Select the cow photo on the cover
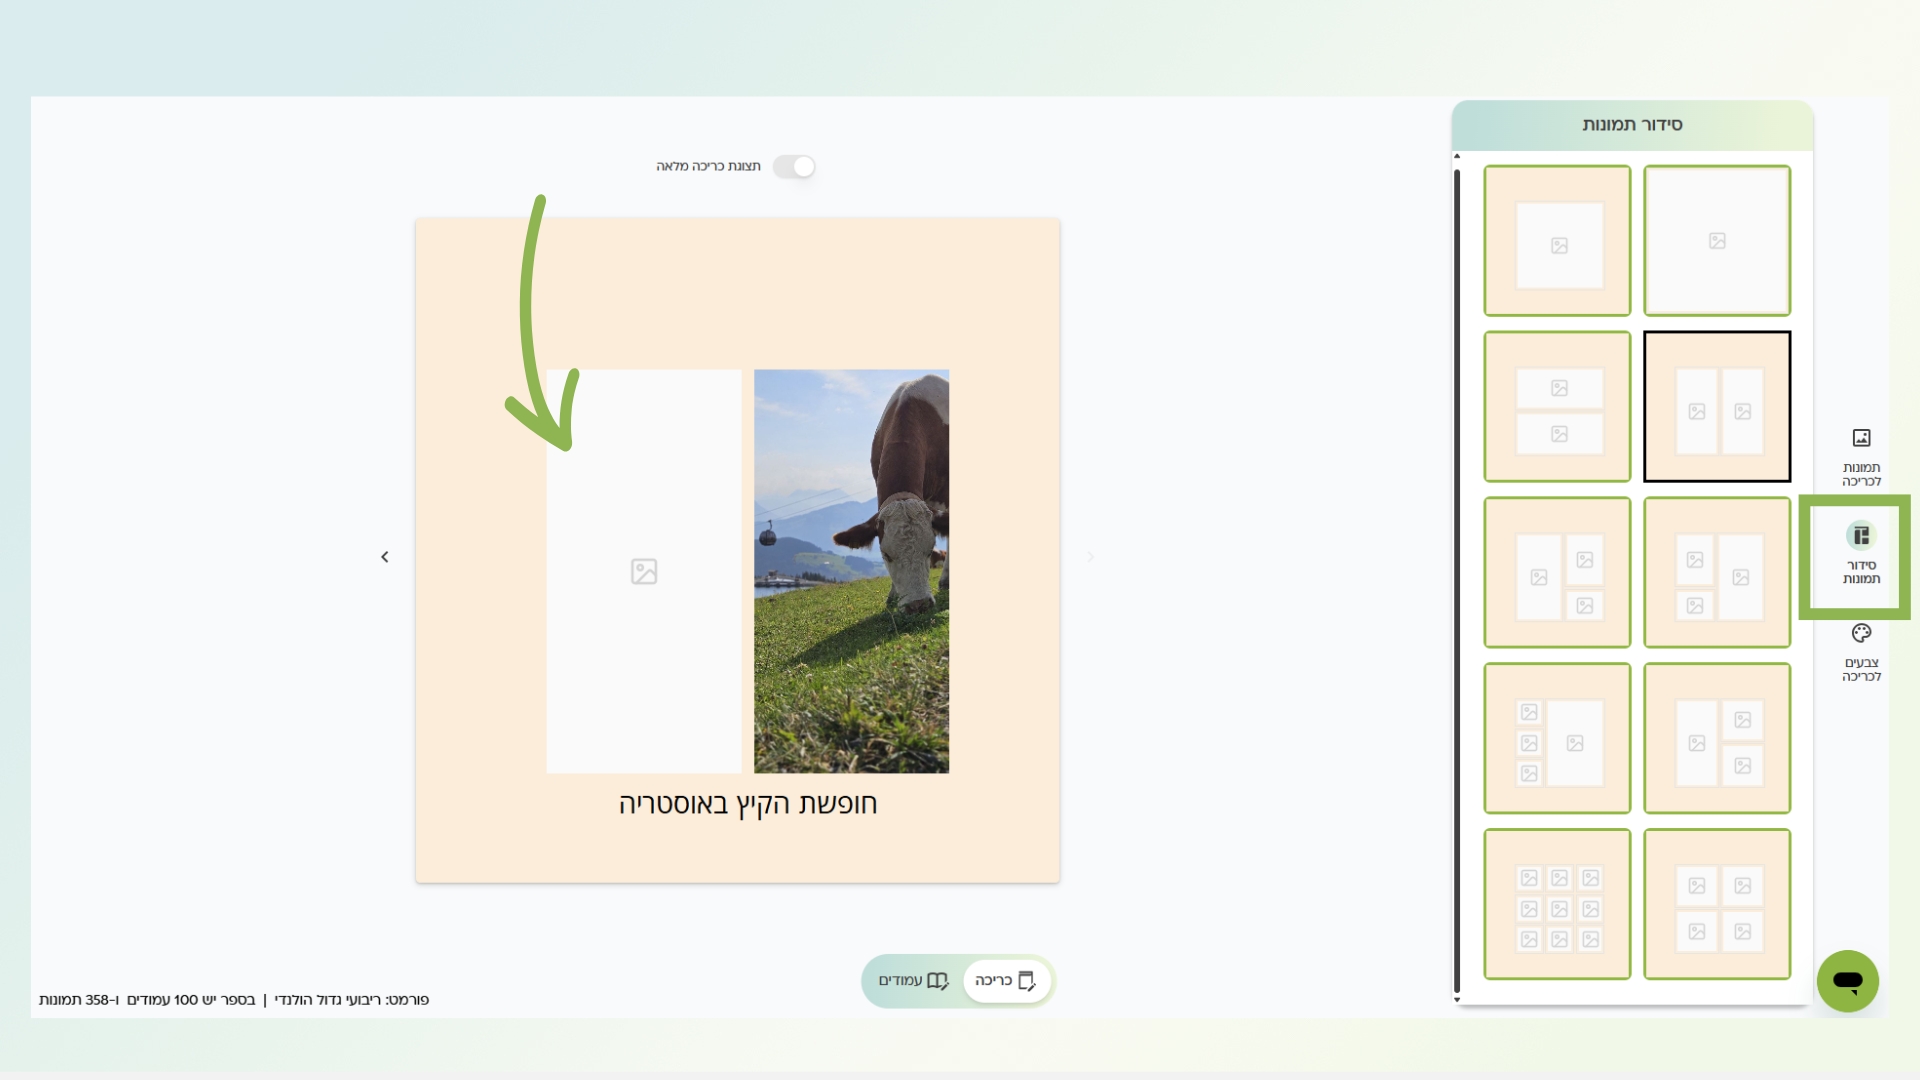This screenshot has height=1080, width=1920. [851, 571]
